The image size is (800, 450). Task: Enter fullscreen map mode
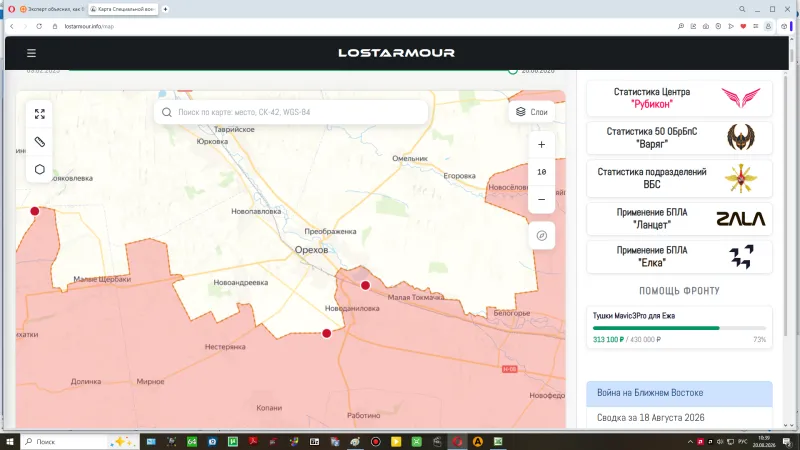(40, 114)
